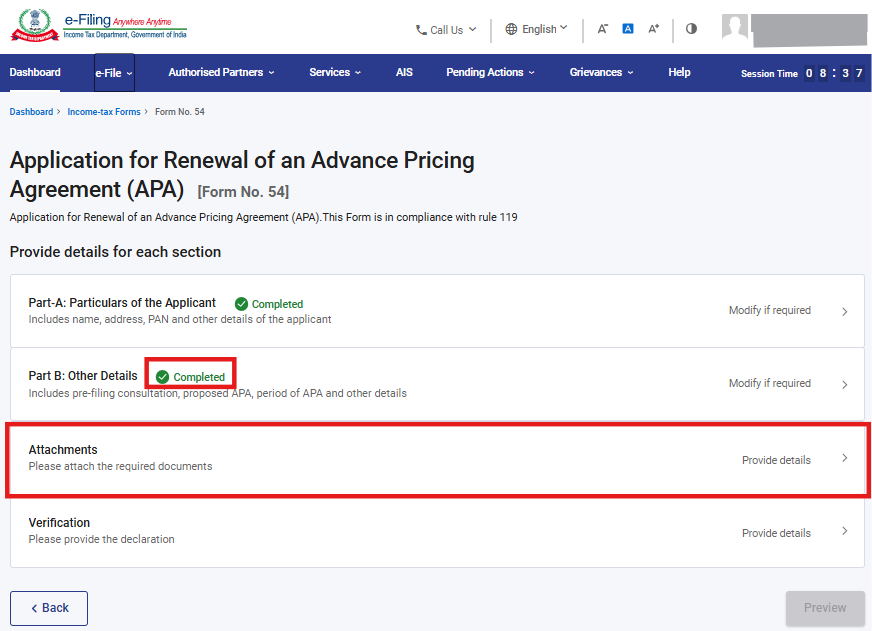Click the Income Tax Department e-Filing logo
This screenshot has height=631, width=872.
[98, 27]
